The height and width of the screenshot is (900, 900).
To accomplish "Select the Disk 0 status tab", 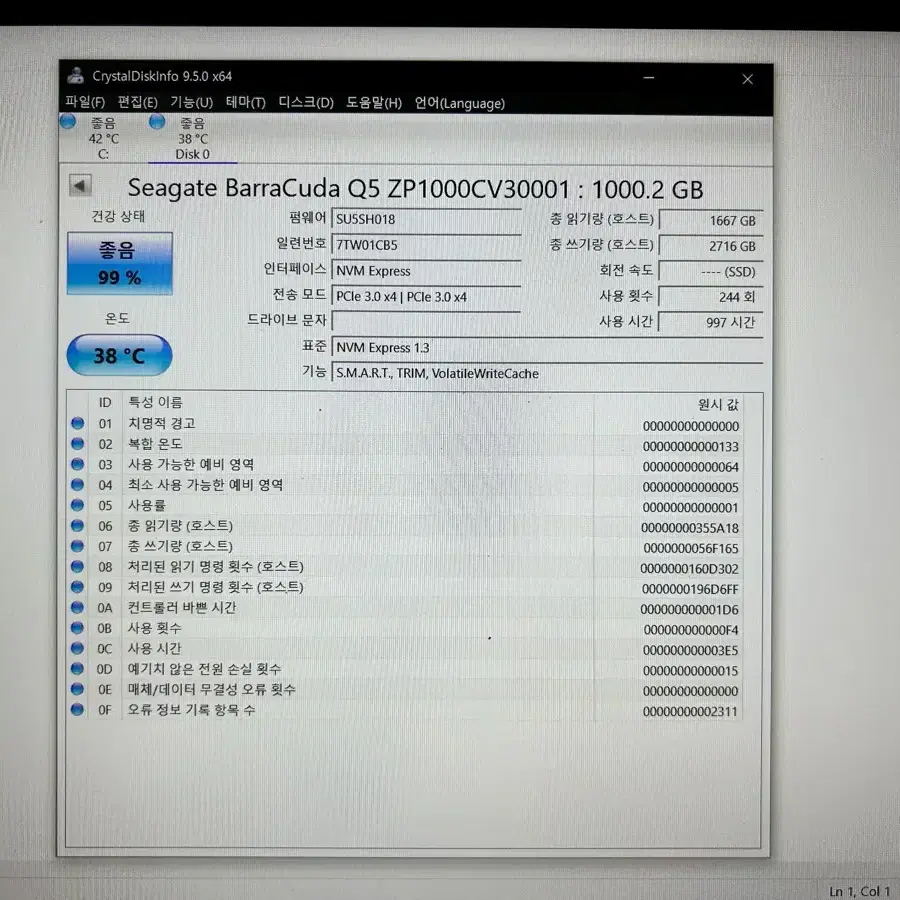I will pyautogui.click(x=192, y=138).
